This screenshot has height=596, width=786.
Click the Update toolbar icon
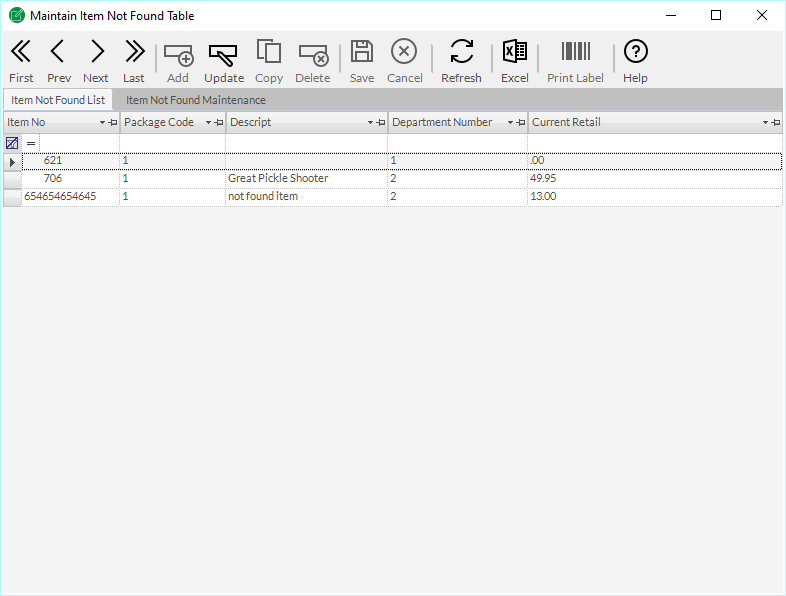point(223,60)
